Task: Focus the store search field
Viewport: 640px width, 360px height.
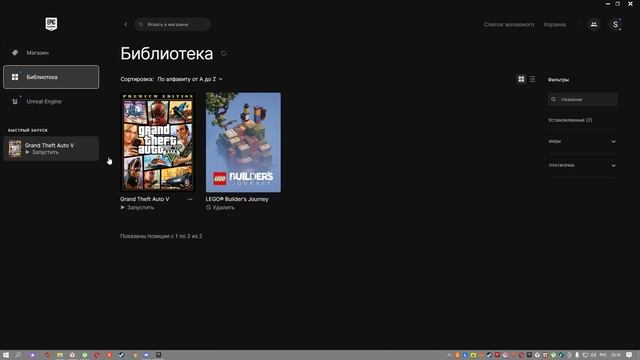Action: pos(173,24)
